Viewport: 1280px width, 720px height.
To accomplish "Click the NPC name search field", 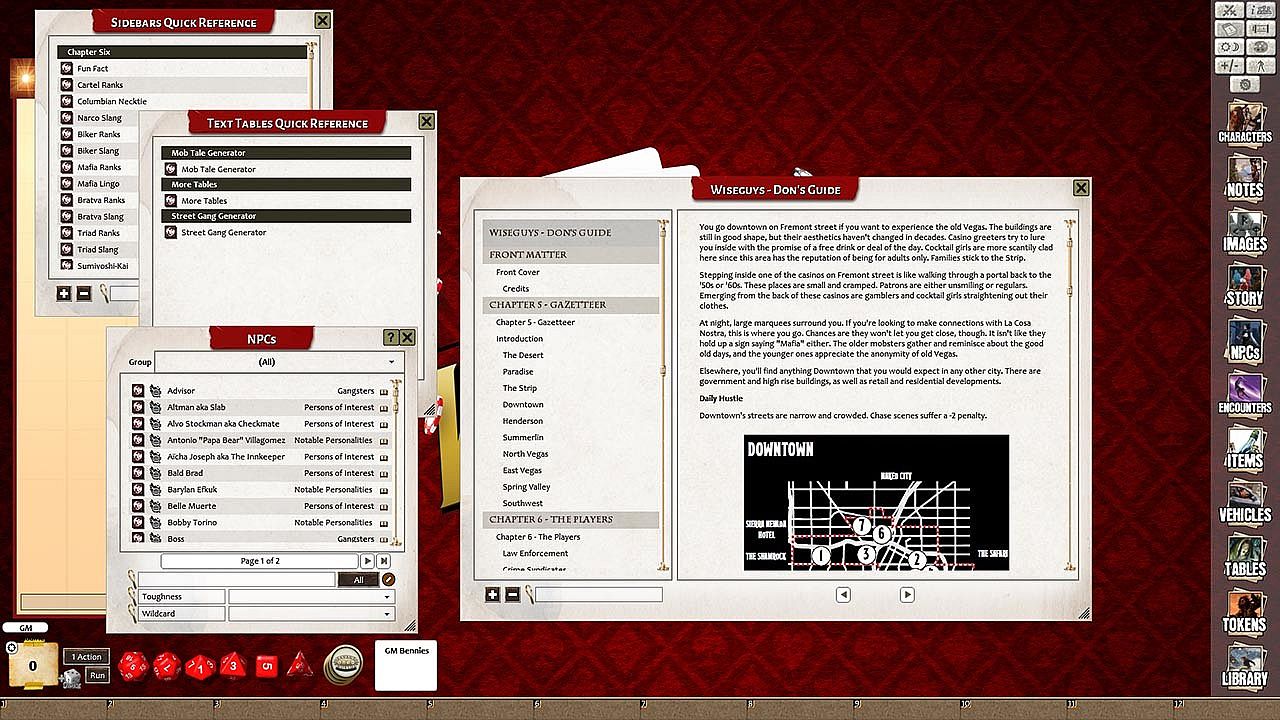I will click(x=236, y=580).
